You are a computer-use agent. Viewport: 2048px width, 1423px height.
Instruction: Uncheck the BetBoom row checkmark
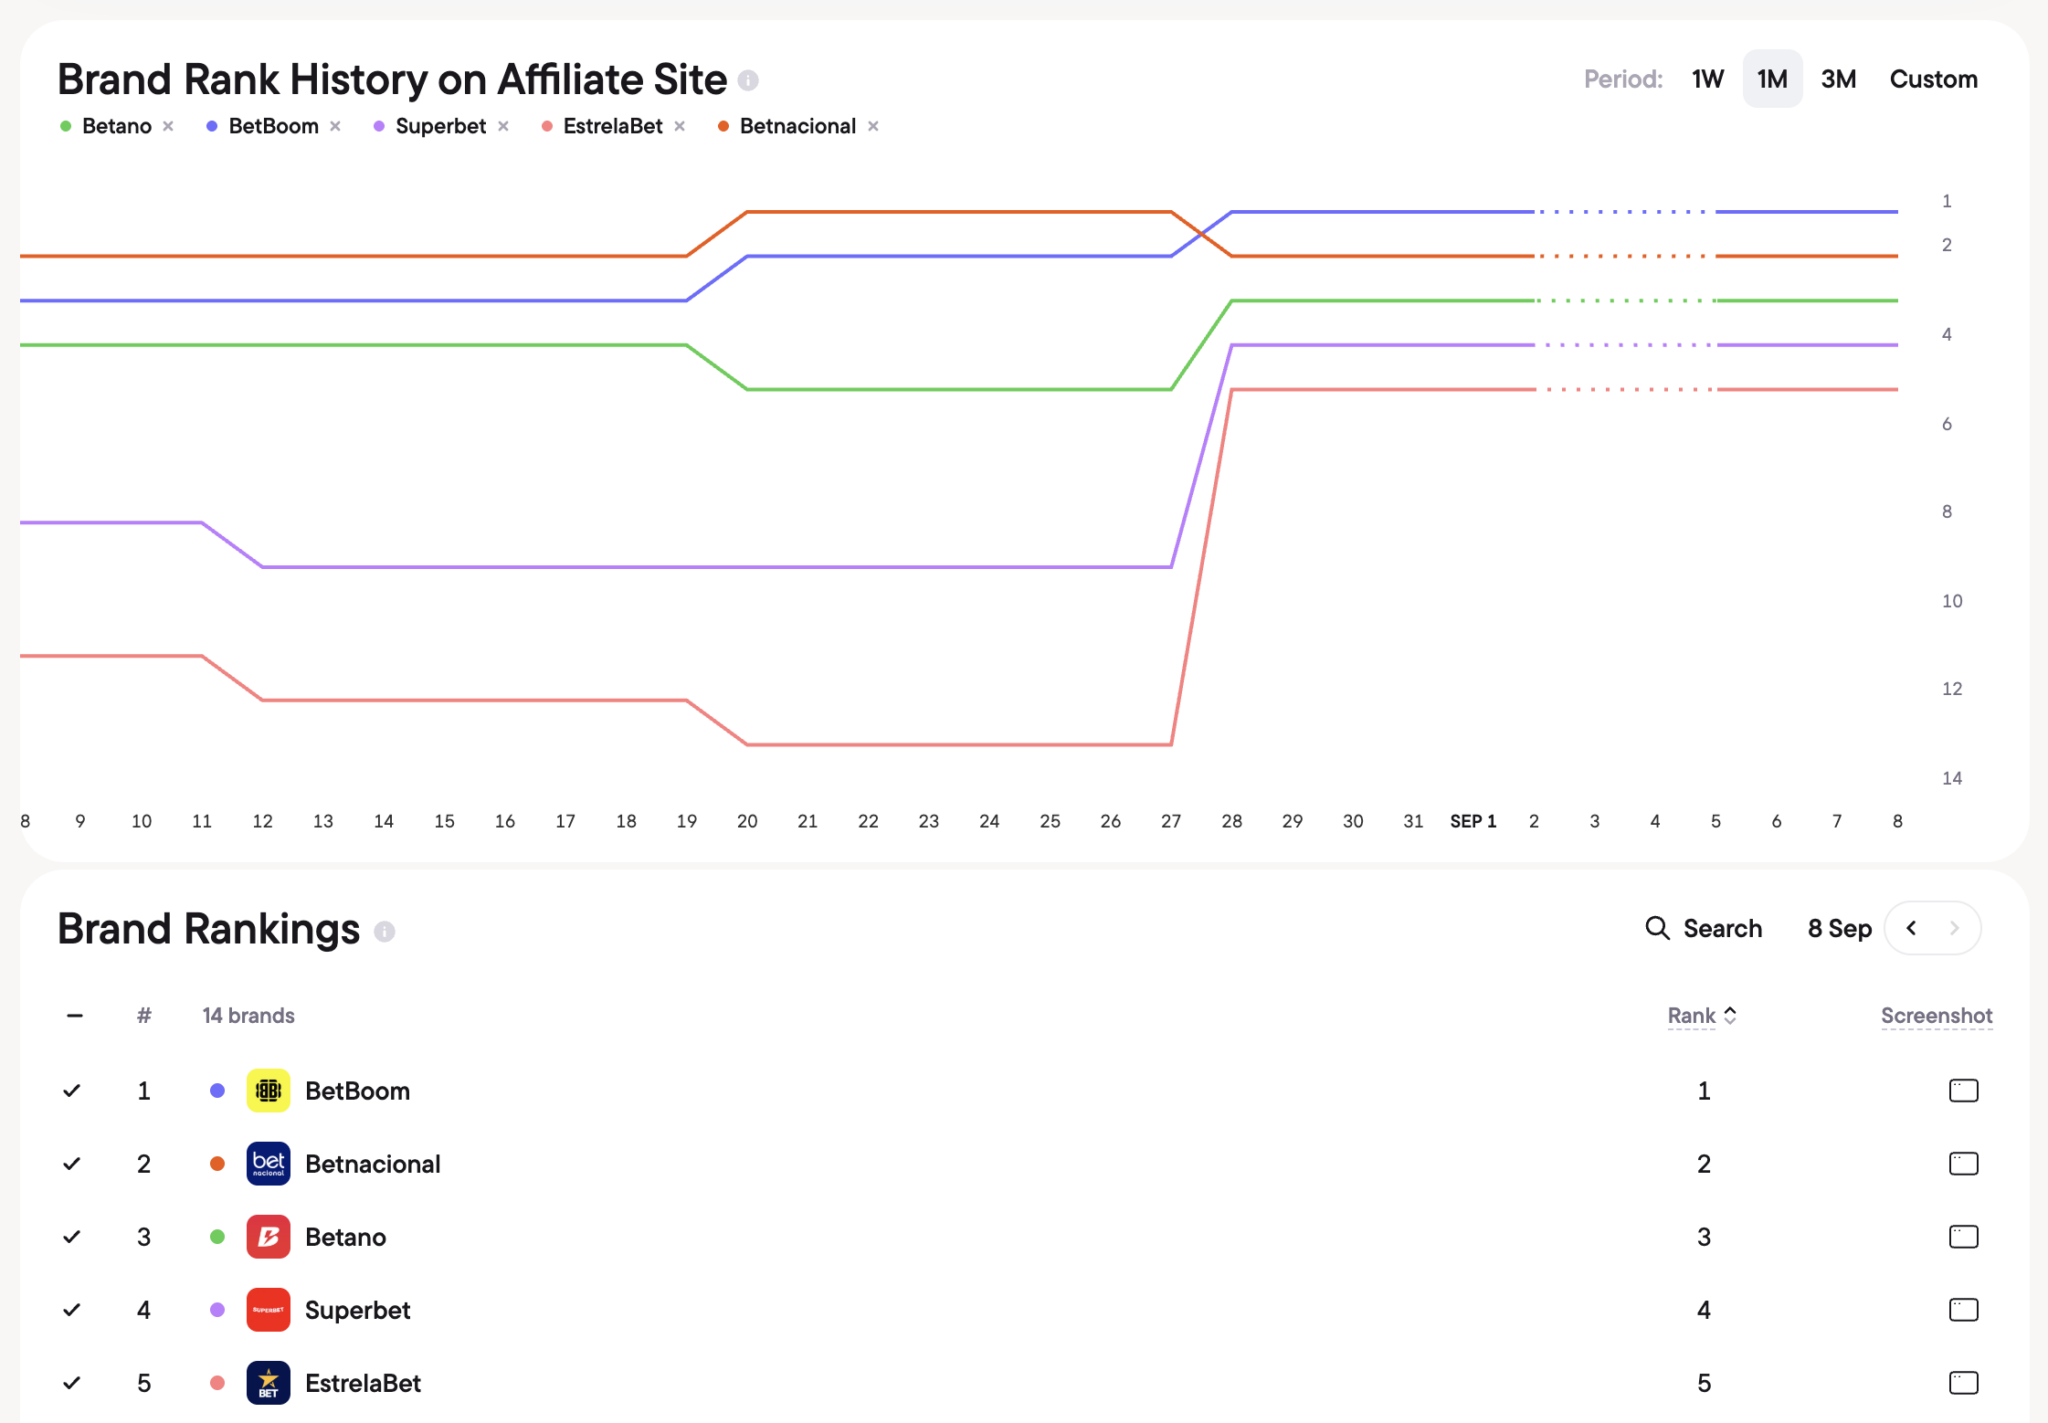pos(72,1090)
